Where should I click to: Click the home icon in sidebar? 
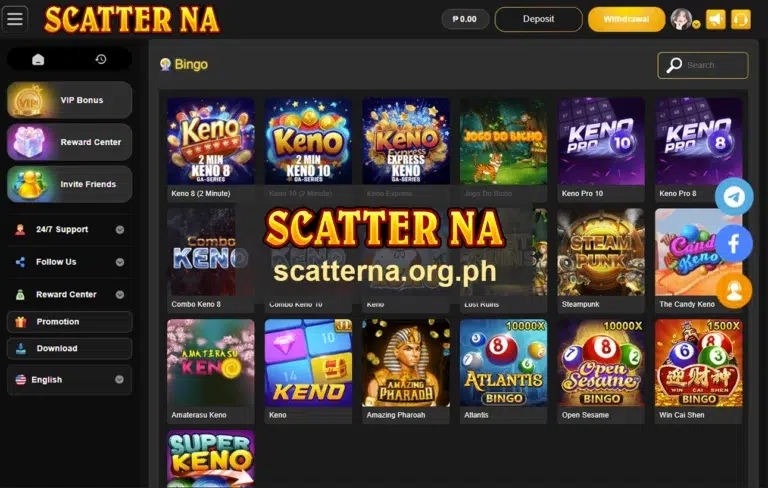coord(38,59)
